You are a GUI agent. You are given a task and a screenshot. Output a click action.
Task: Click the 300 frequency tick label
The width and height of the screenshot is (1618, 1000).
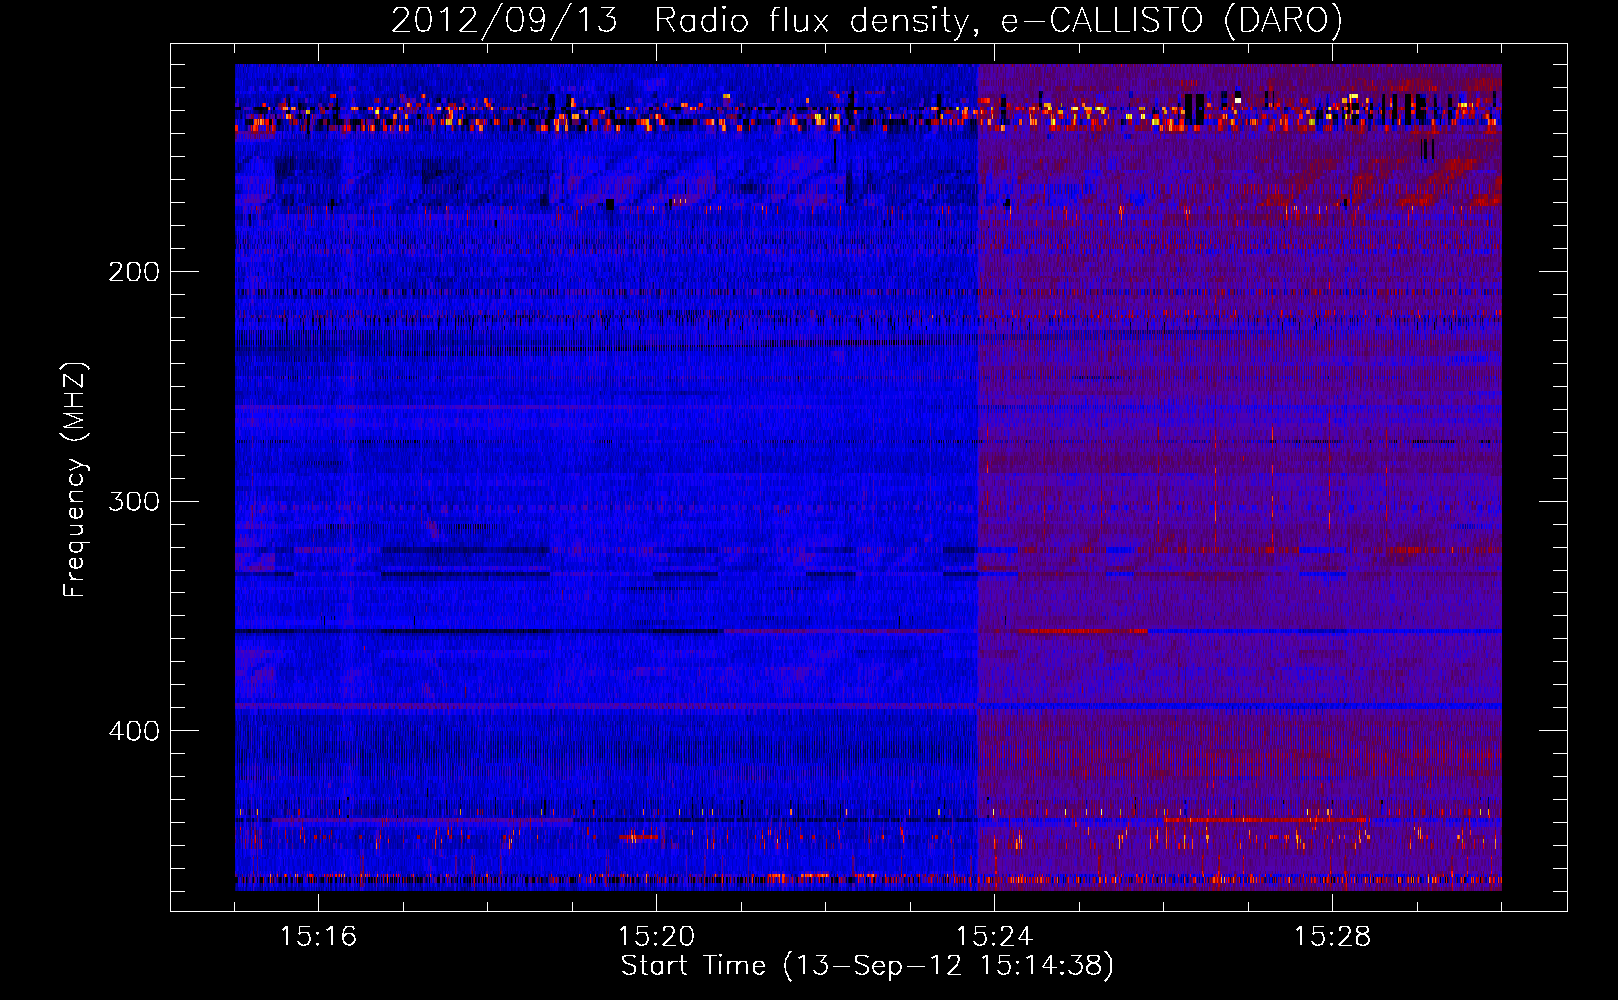[134, 501]
